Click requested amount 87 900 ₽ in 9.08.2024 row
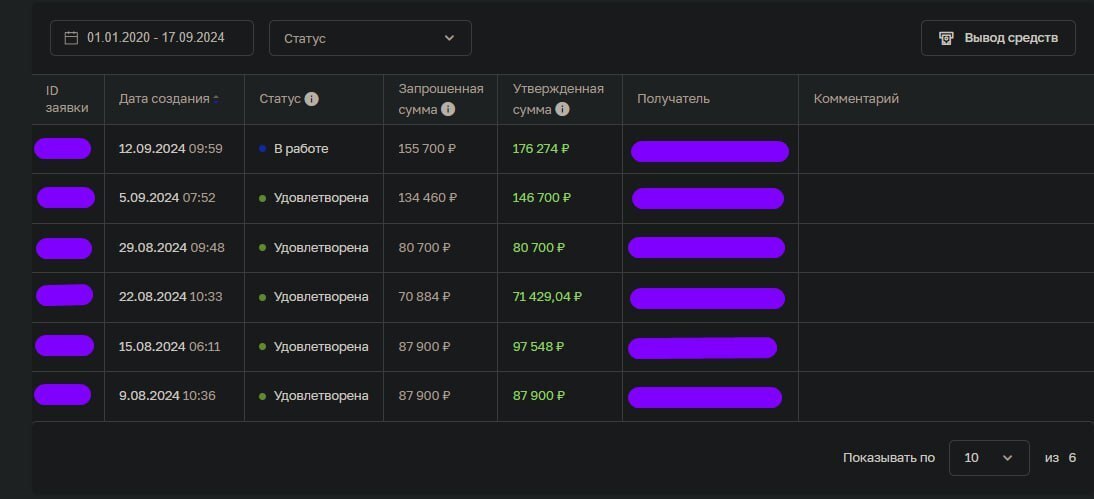Image resolution: width=1094 pixels, height=499 pixels. (424, 396)
